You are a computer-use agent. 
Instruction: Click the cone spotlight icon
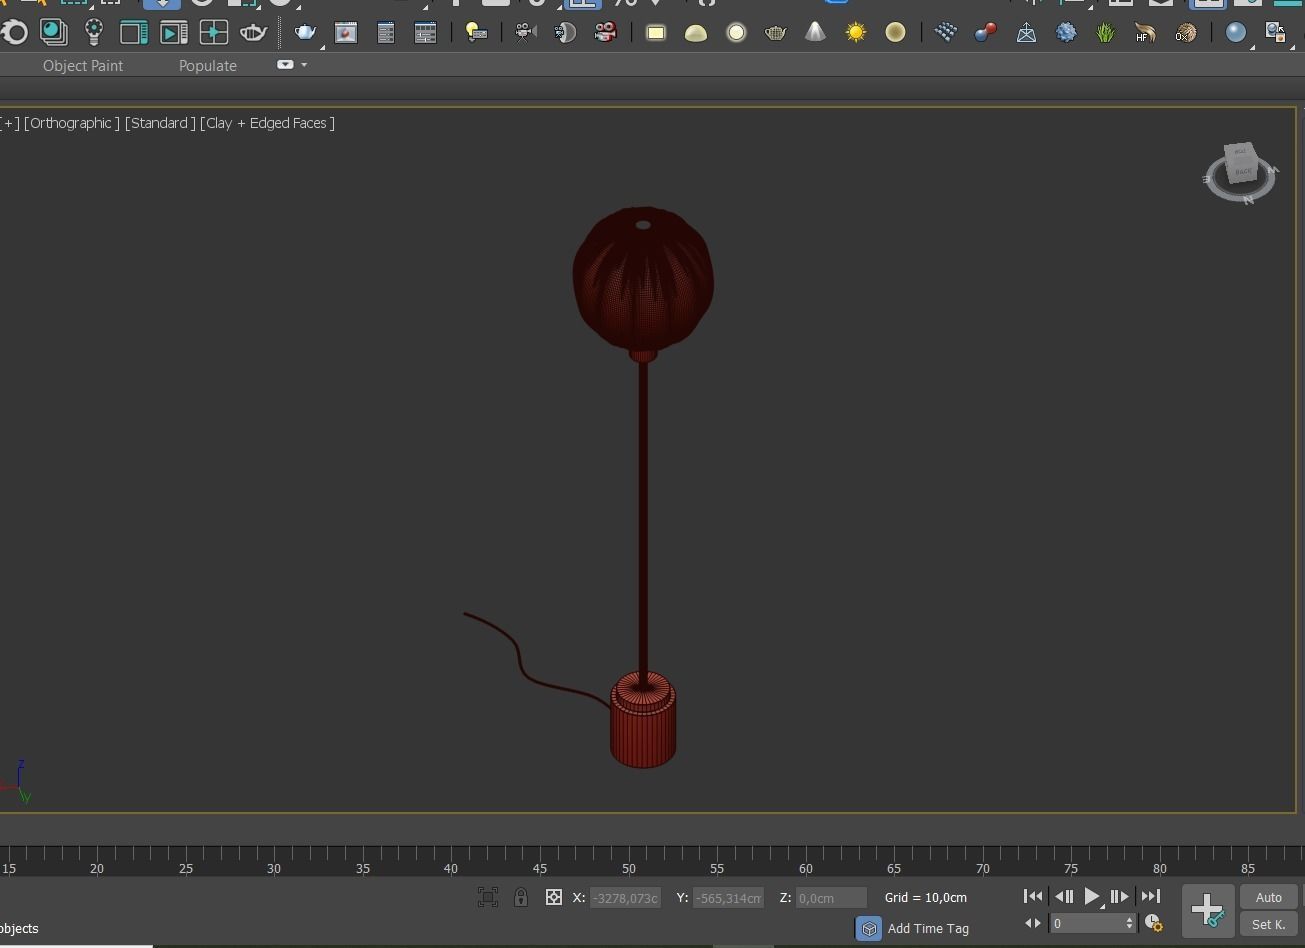click(816, 33)
